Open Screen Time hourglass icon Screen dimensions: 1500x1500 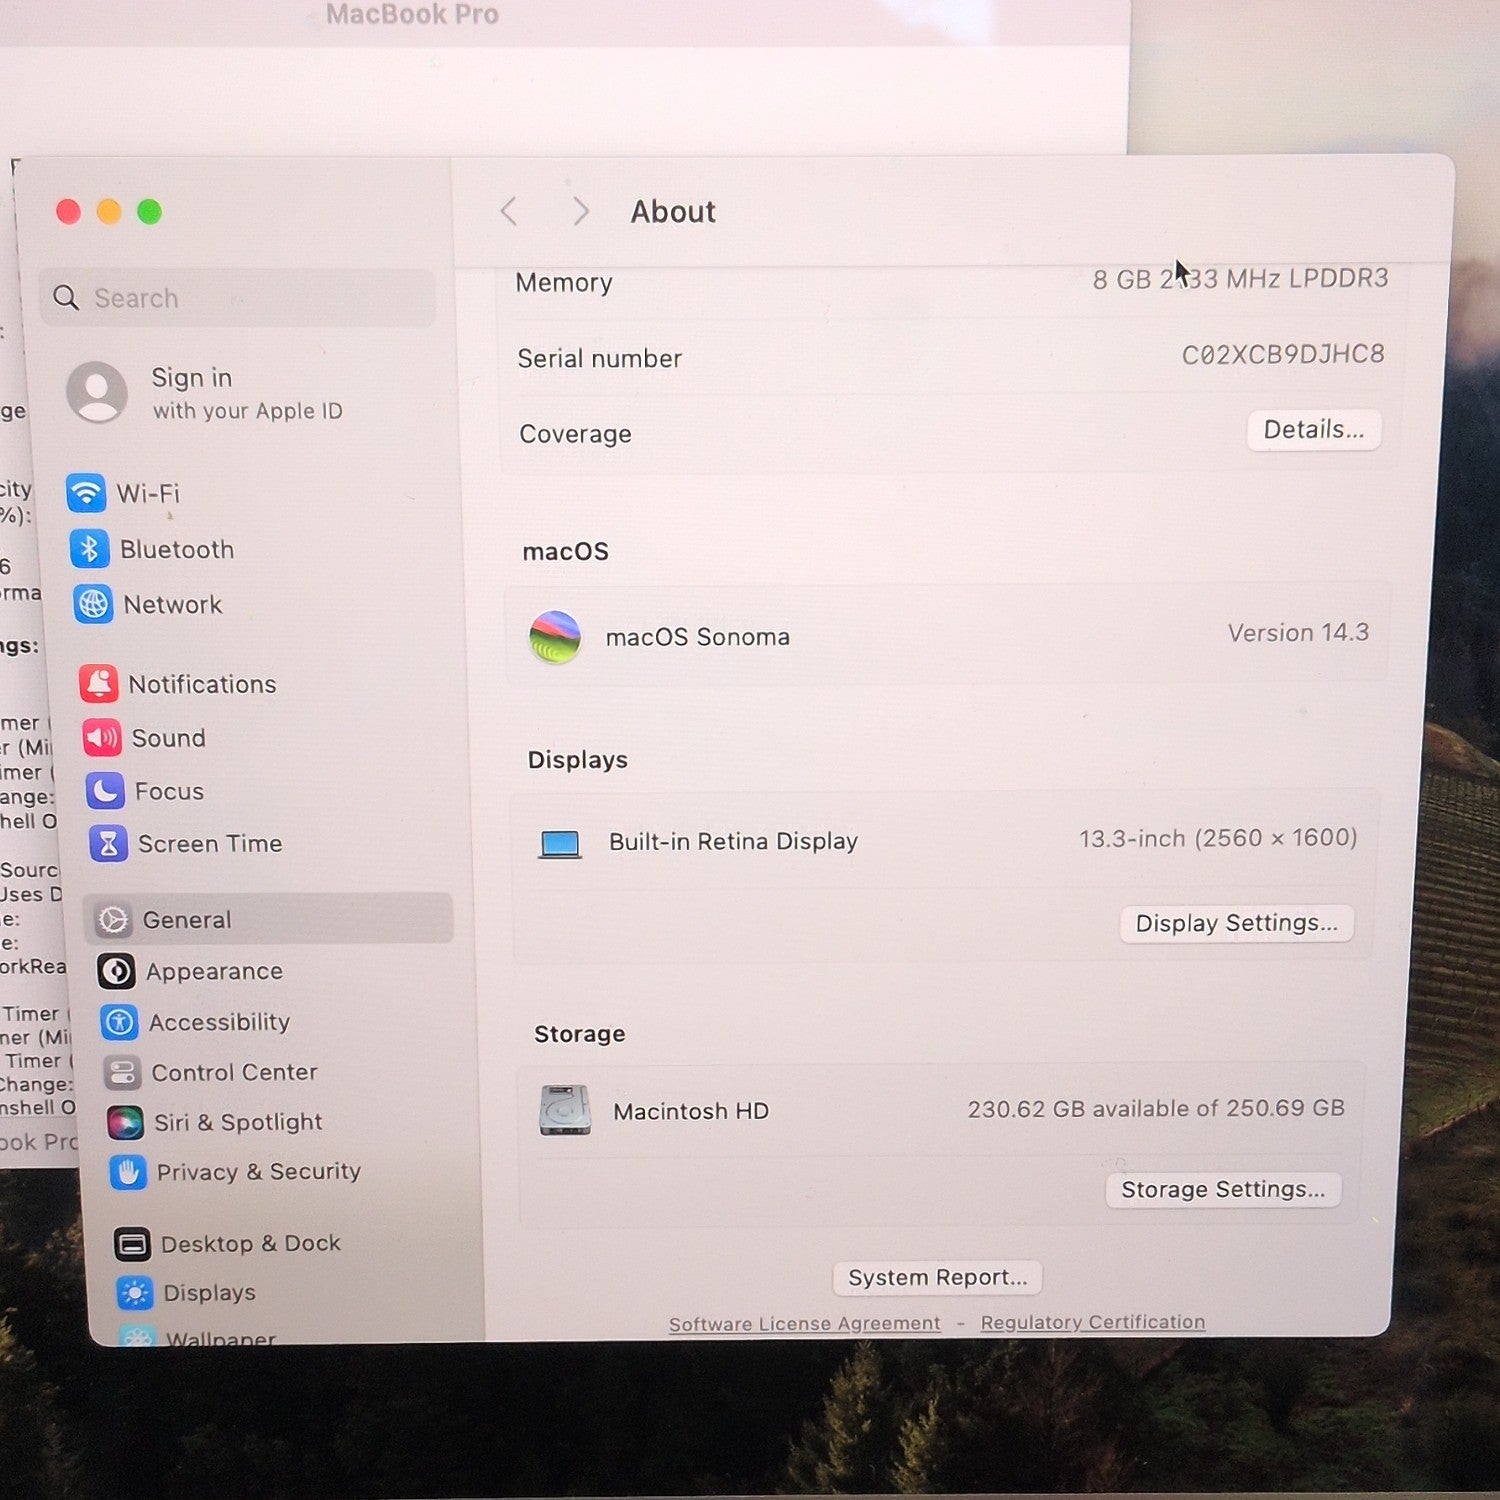[x=108, y=844]
